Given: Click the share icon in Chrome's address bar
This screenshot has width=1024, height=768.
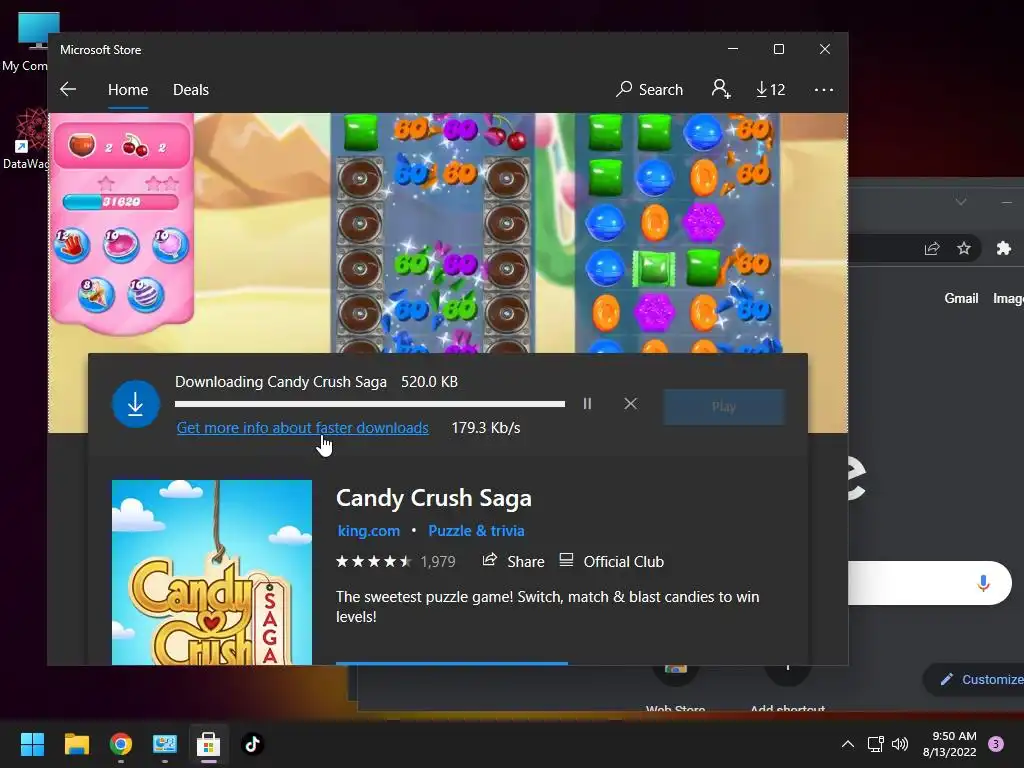Looking at the screenshot, I should (x=932, y=248).
